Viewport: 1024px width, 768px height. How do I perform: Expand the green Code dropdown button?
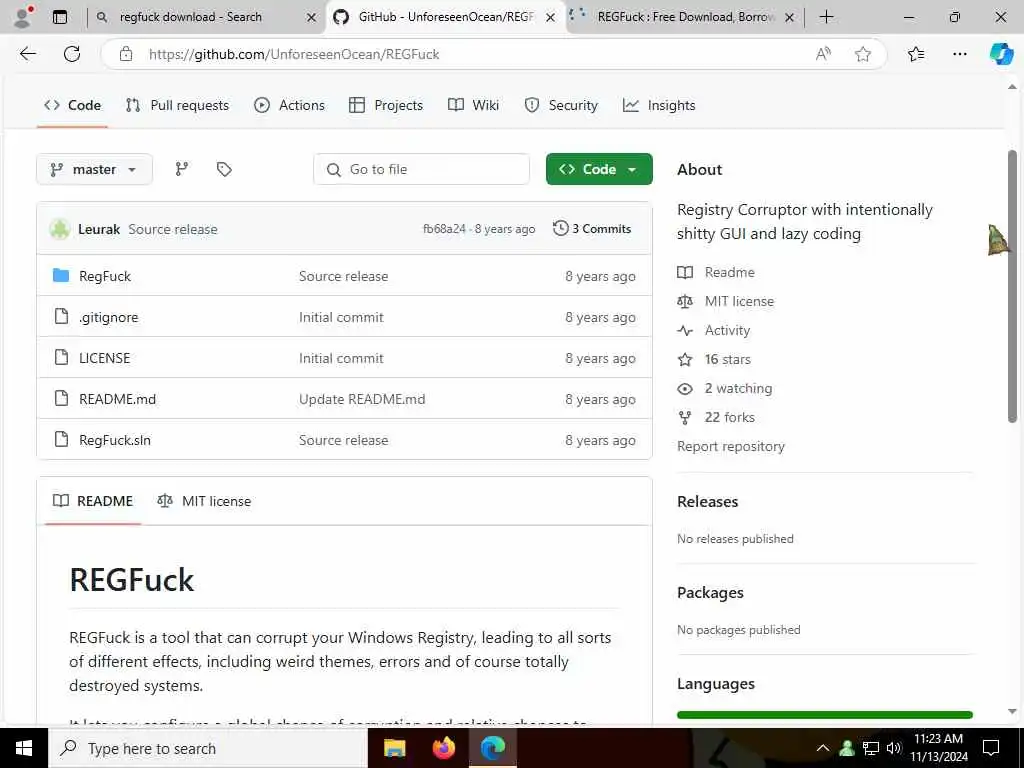[599, 169]
